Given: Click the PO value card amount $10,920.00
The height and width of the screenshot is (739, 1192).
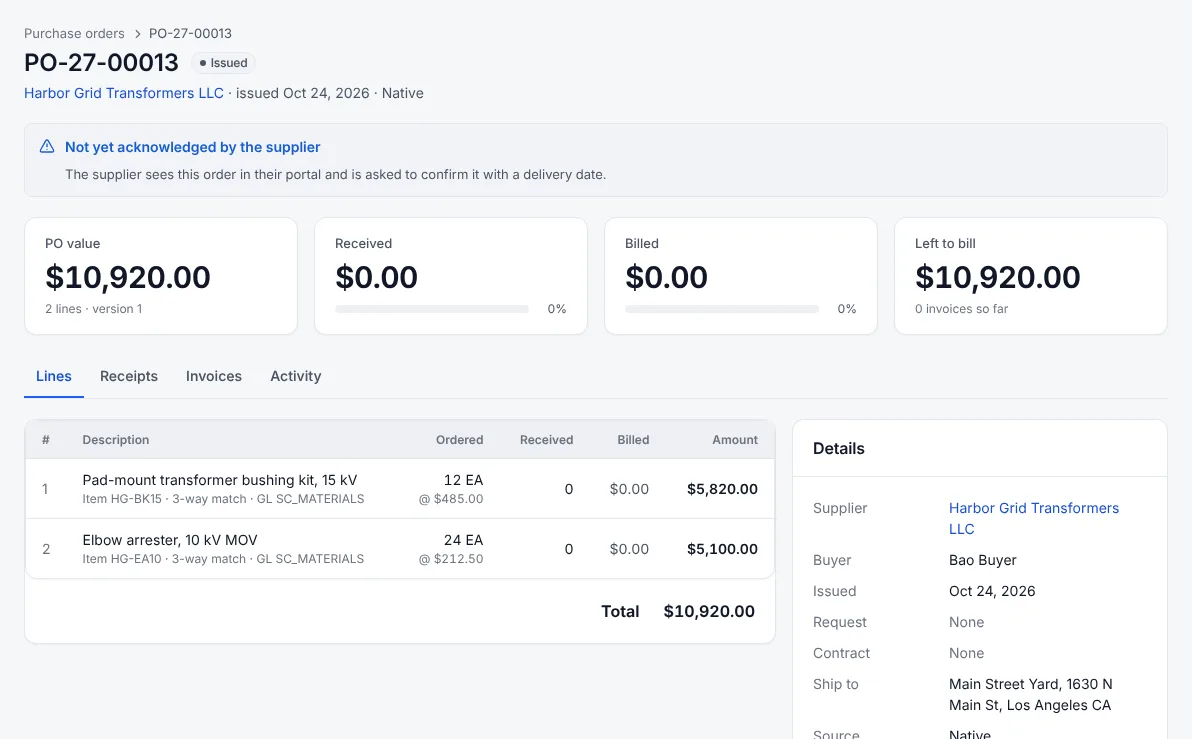Looking at the screenshot, I should 128,277.
